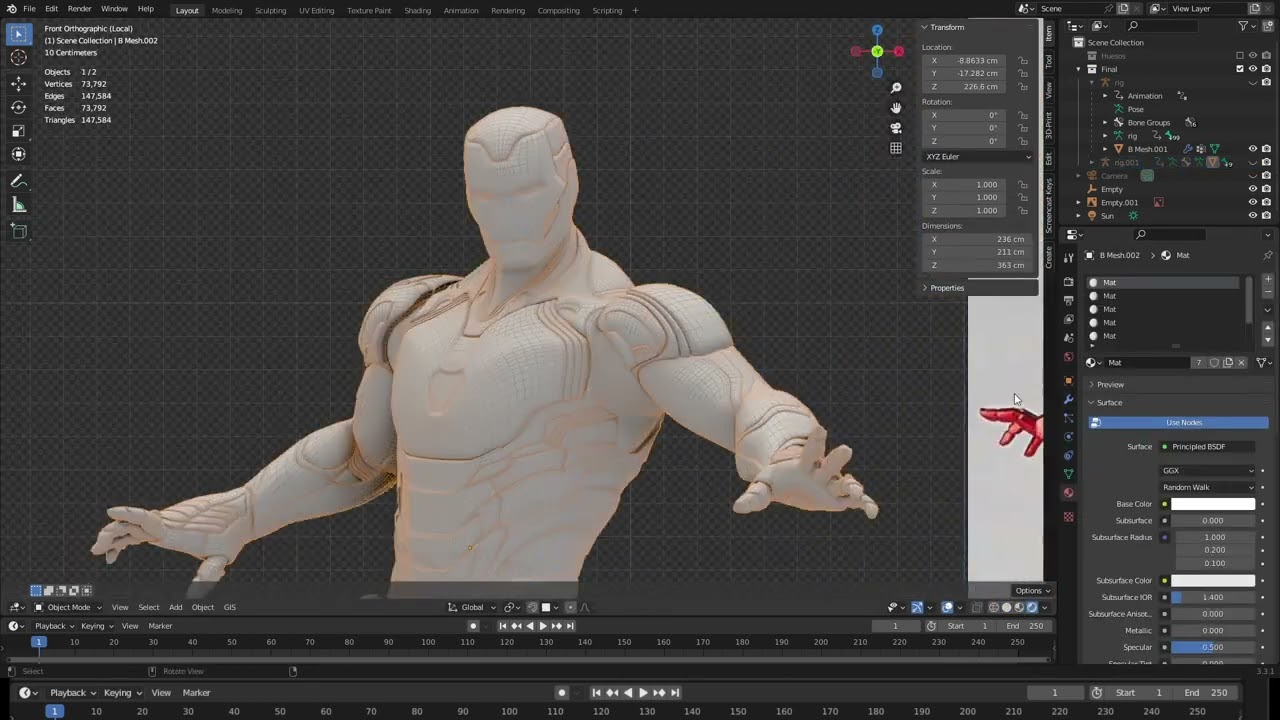Hide the Empty object with eye icon
Image resolution: width=1280 pixels, height=720 pixels.
click(1253, 189)
